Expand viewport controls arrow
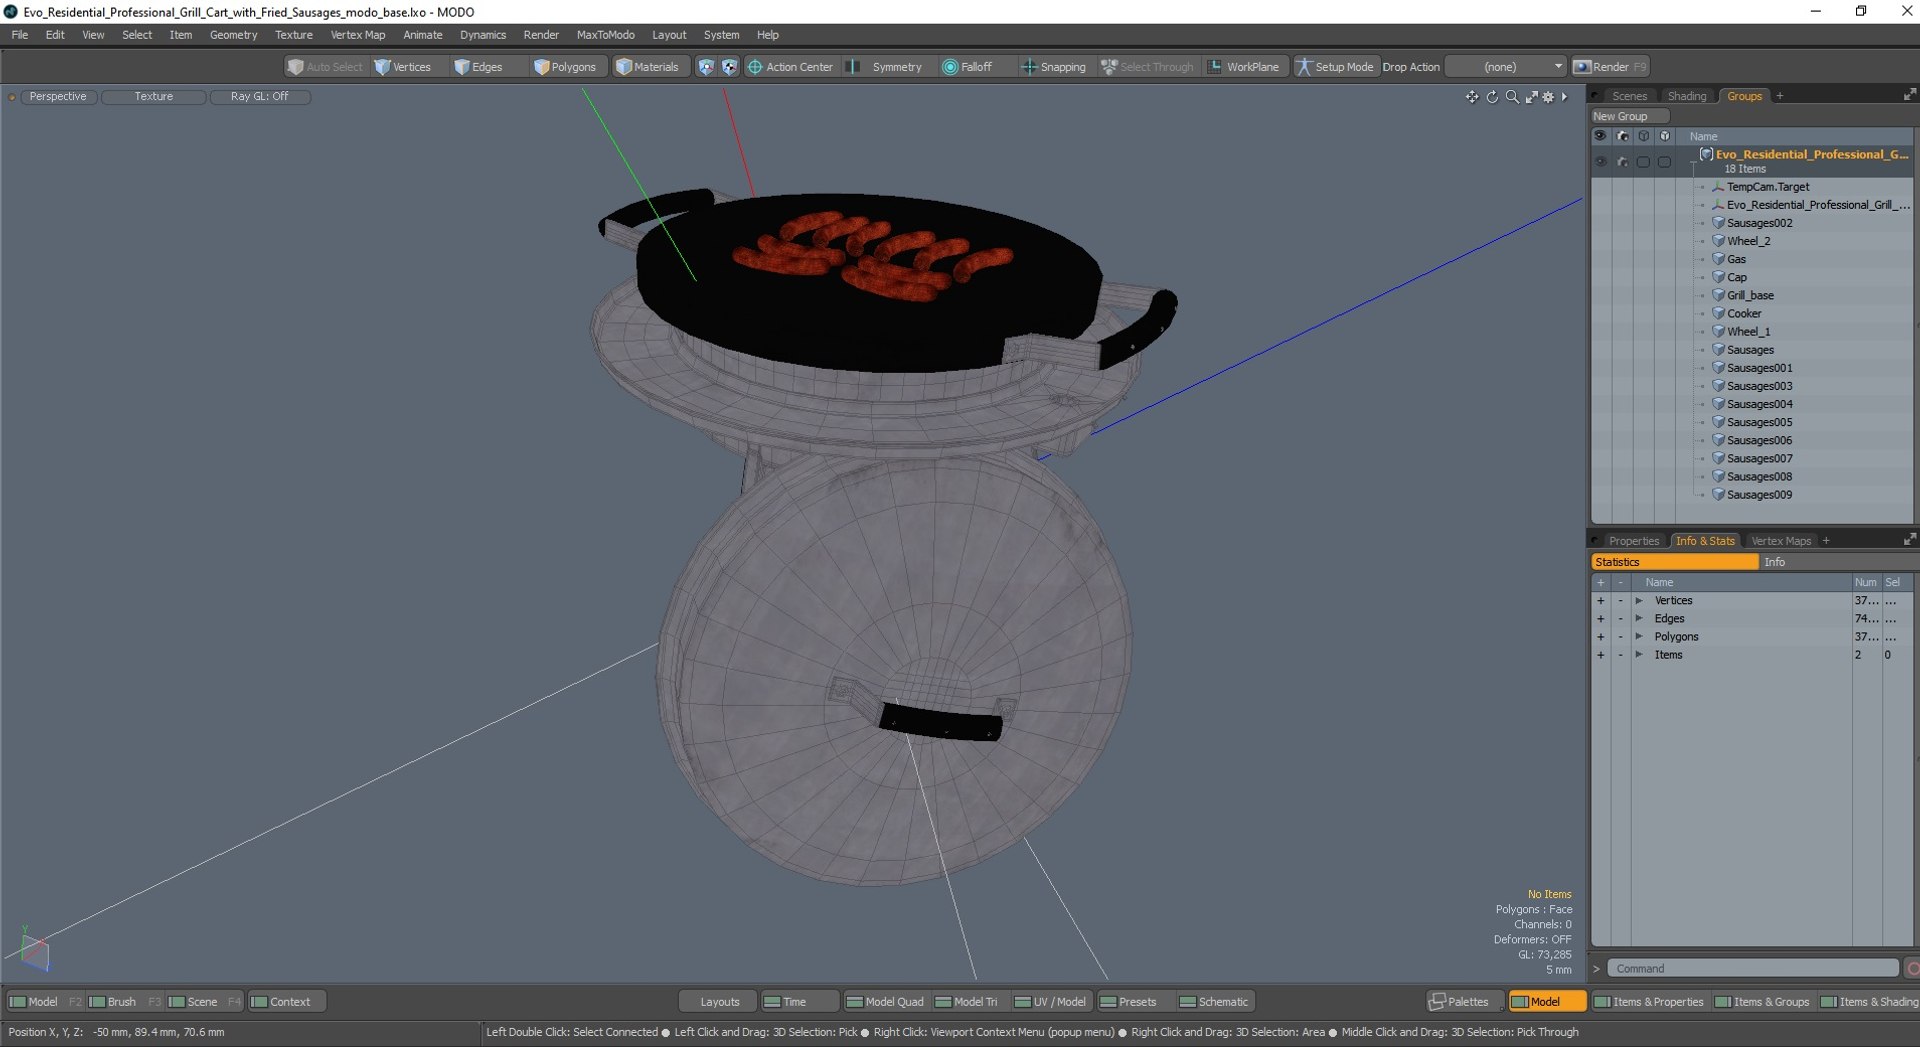 [x=1565, y=97]
